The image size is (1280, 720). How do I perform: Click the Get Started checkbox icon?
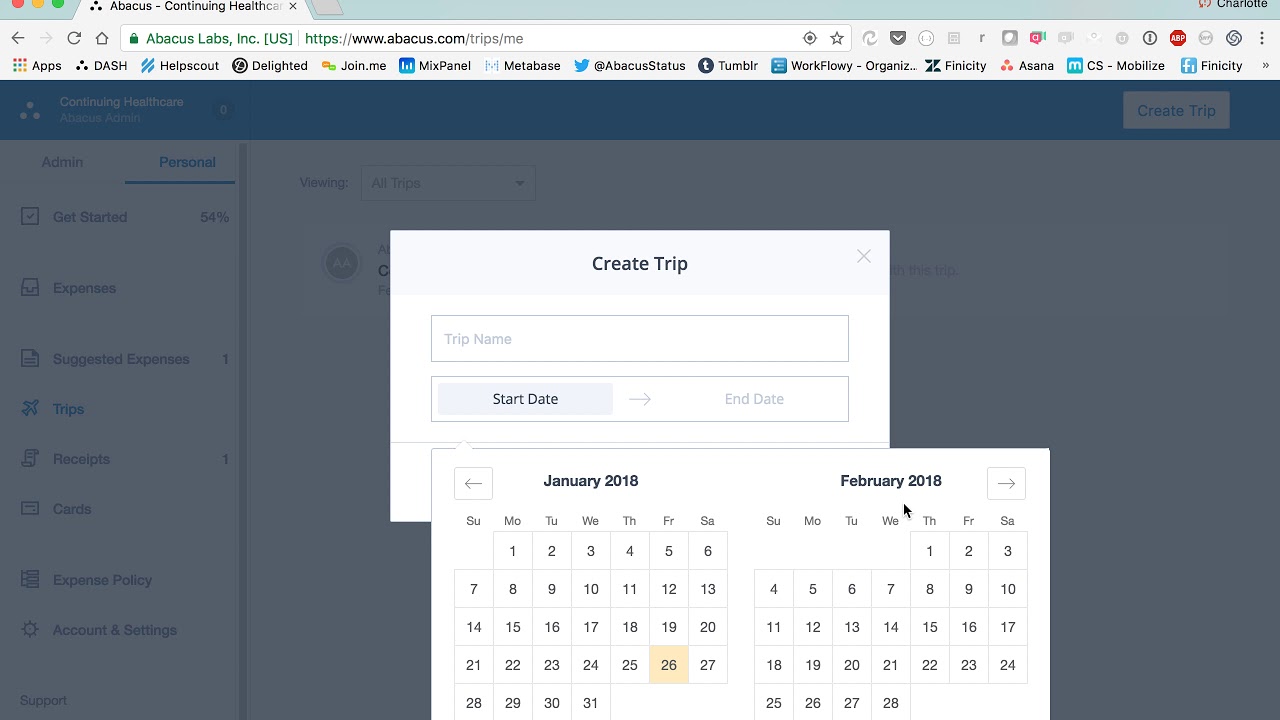pos(30,216)
